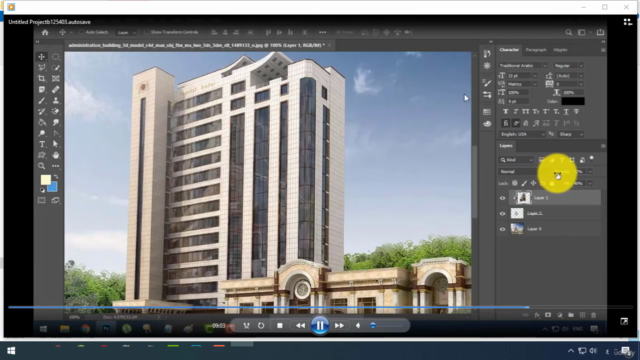
Task: Select the Eraser tool
Action: point(56,111)
